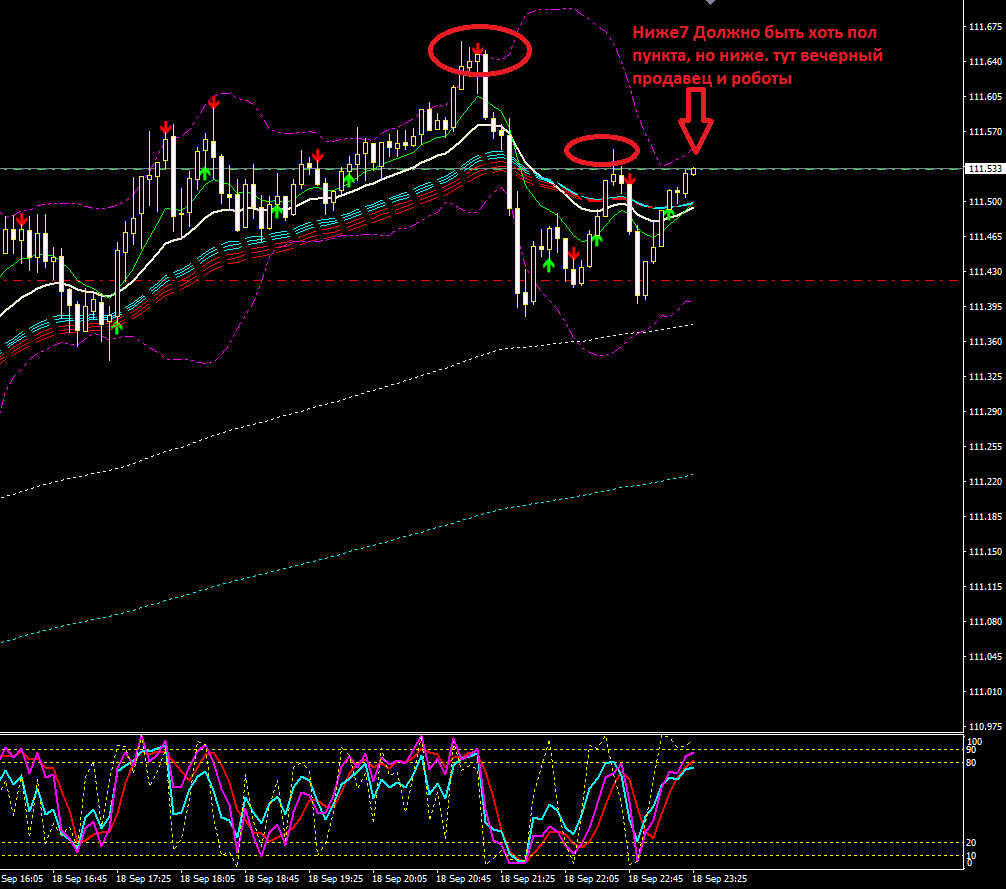Click the 111.220 price scale label

[985, 482]
